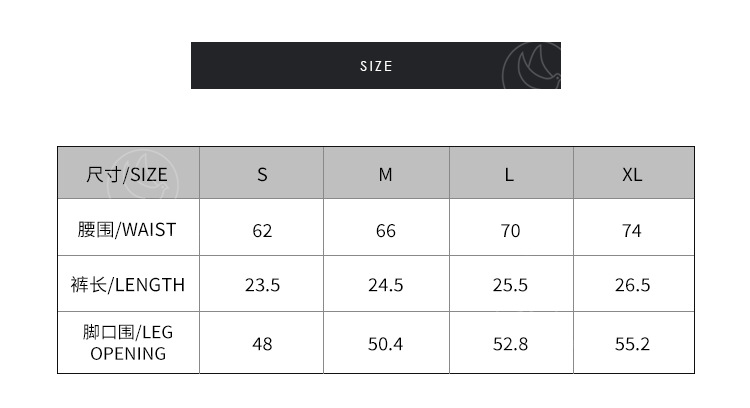Select the M size column header
Viewport: 750px width, 408px height.
point(385,174)
